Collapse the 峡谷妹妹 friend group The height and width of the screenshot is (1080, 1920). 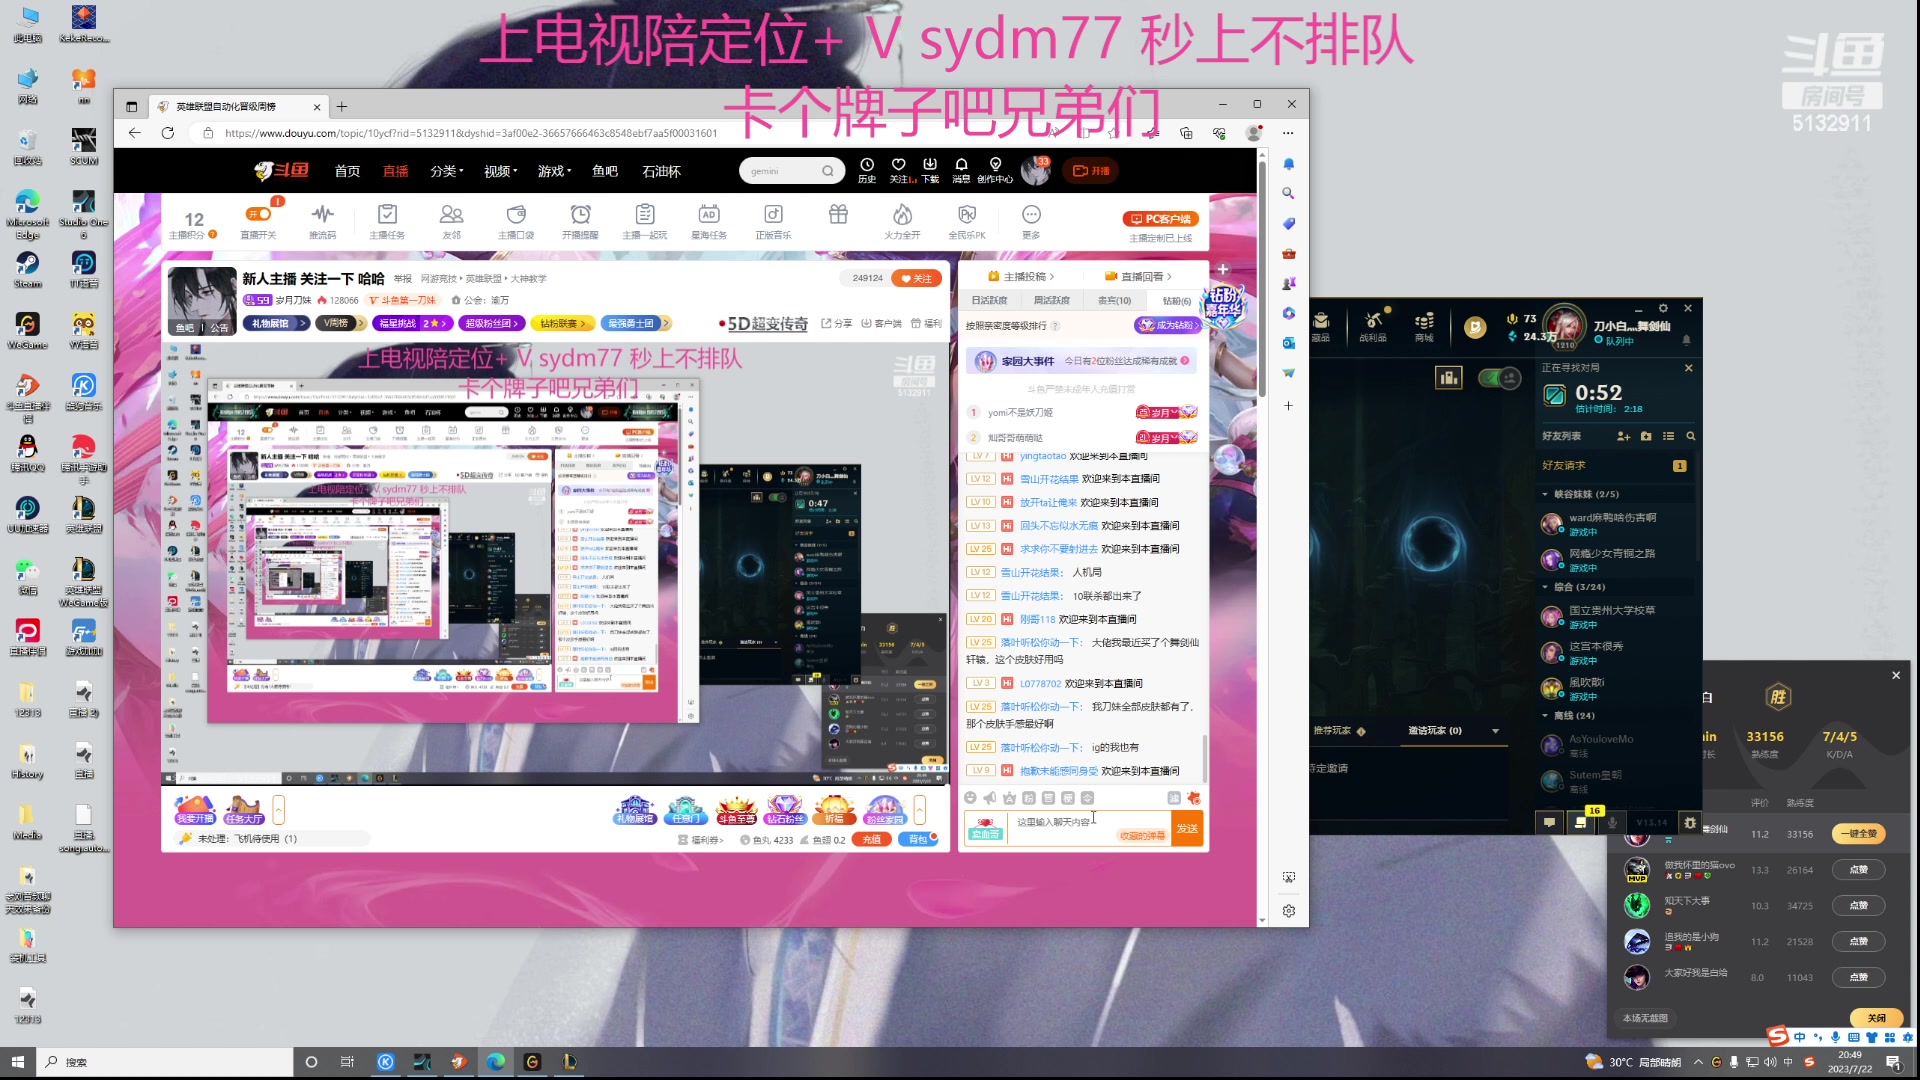1546,493
